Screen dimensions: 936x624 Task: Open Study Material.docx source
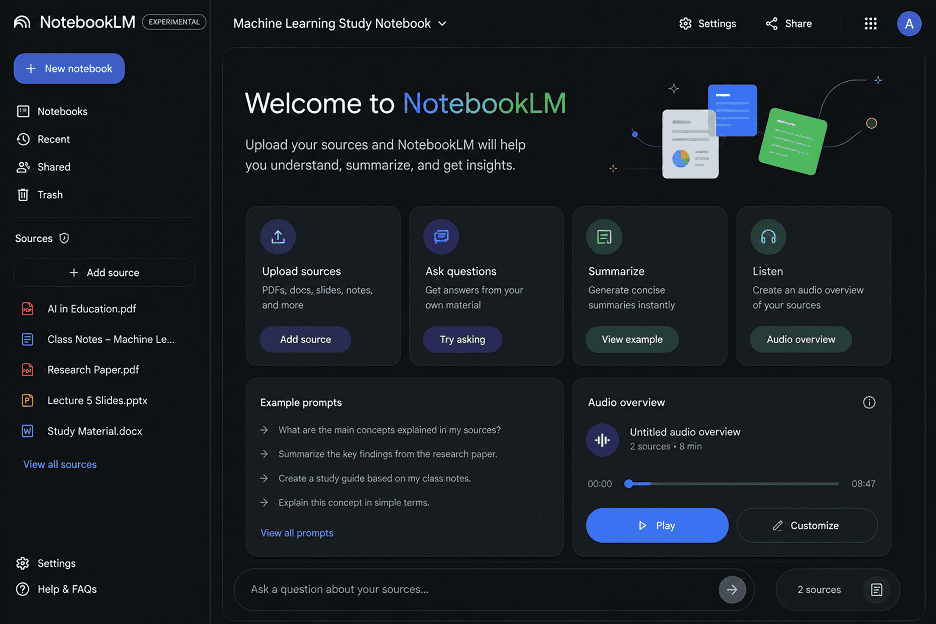(x=94, y=431)
